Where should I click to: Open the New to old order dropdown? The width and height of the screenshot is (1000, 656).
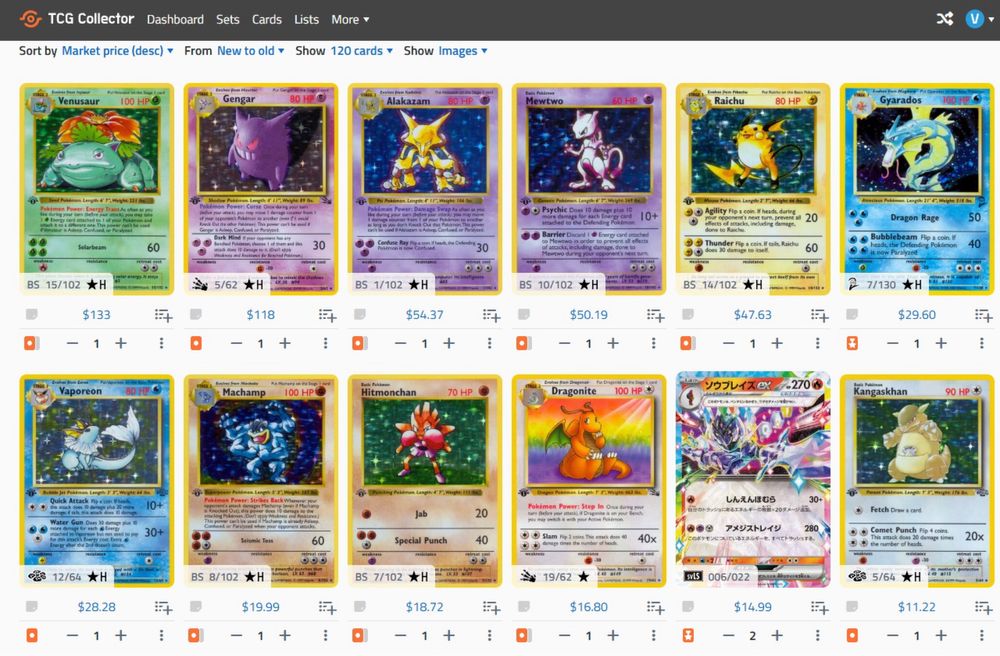pos(251,50)
